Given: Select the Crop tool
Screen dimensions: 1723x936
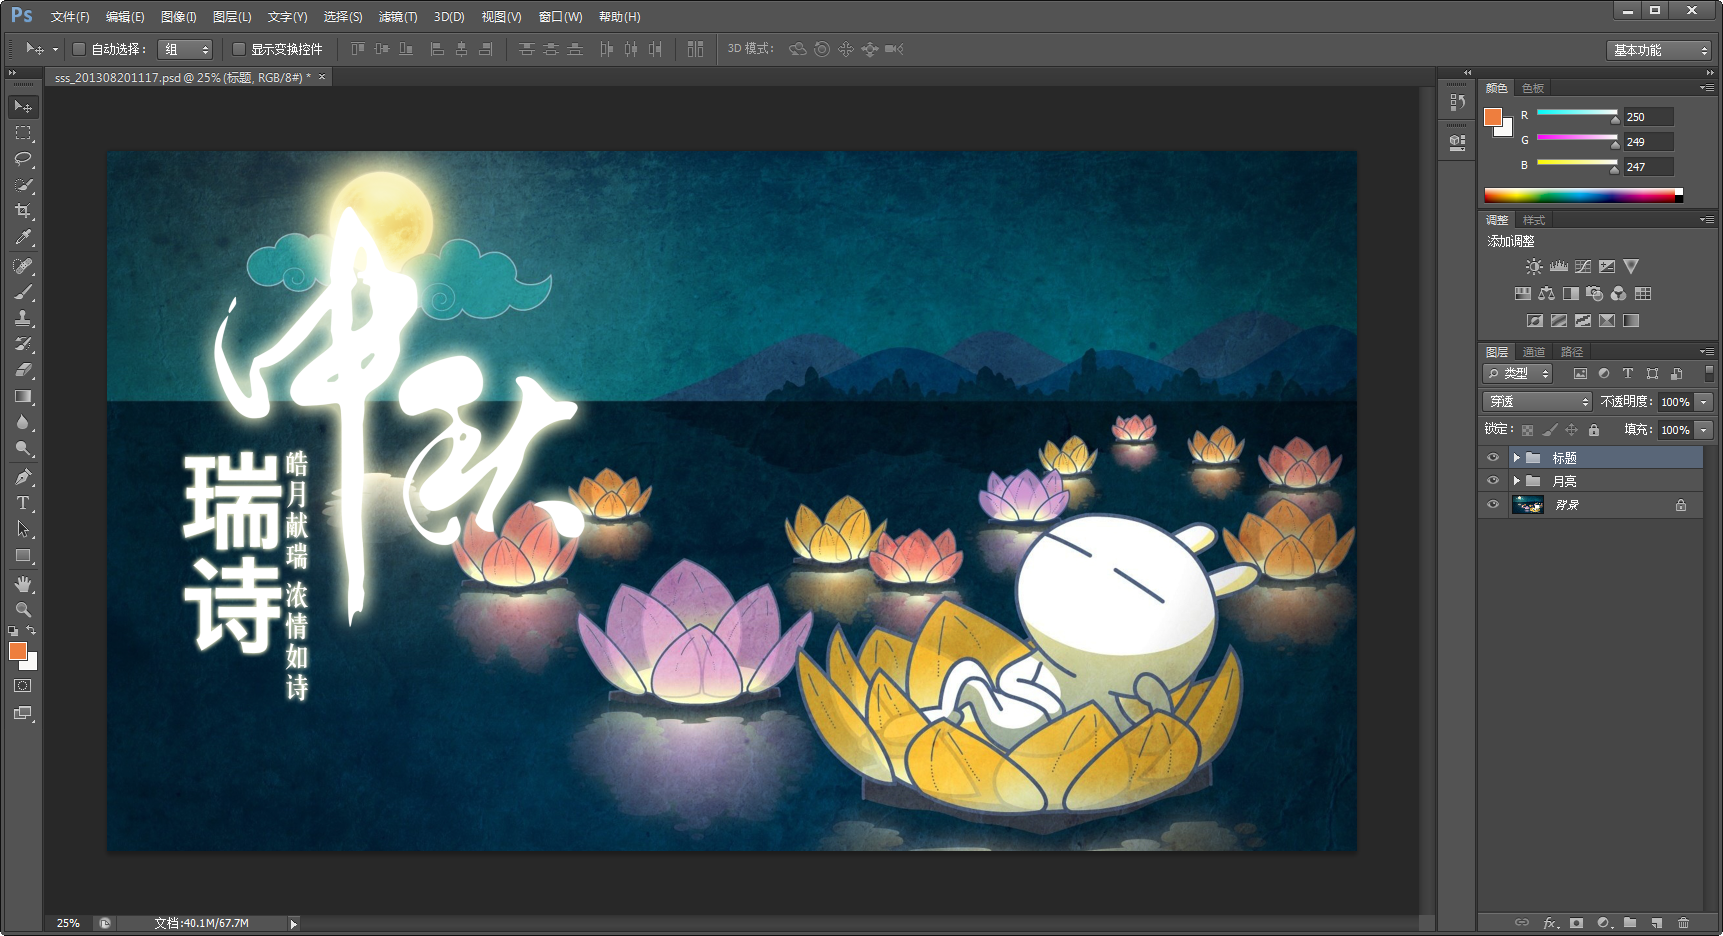Looking at the screenshot, I should coord(23,211).
